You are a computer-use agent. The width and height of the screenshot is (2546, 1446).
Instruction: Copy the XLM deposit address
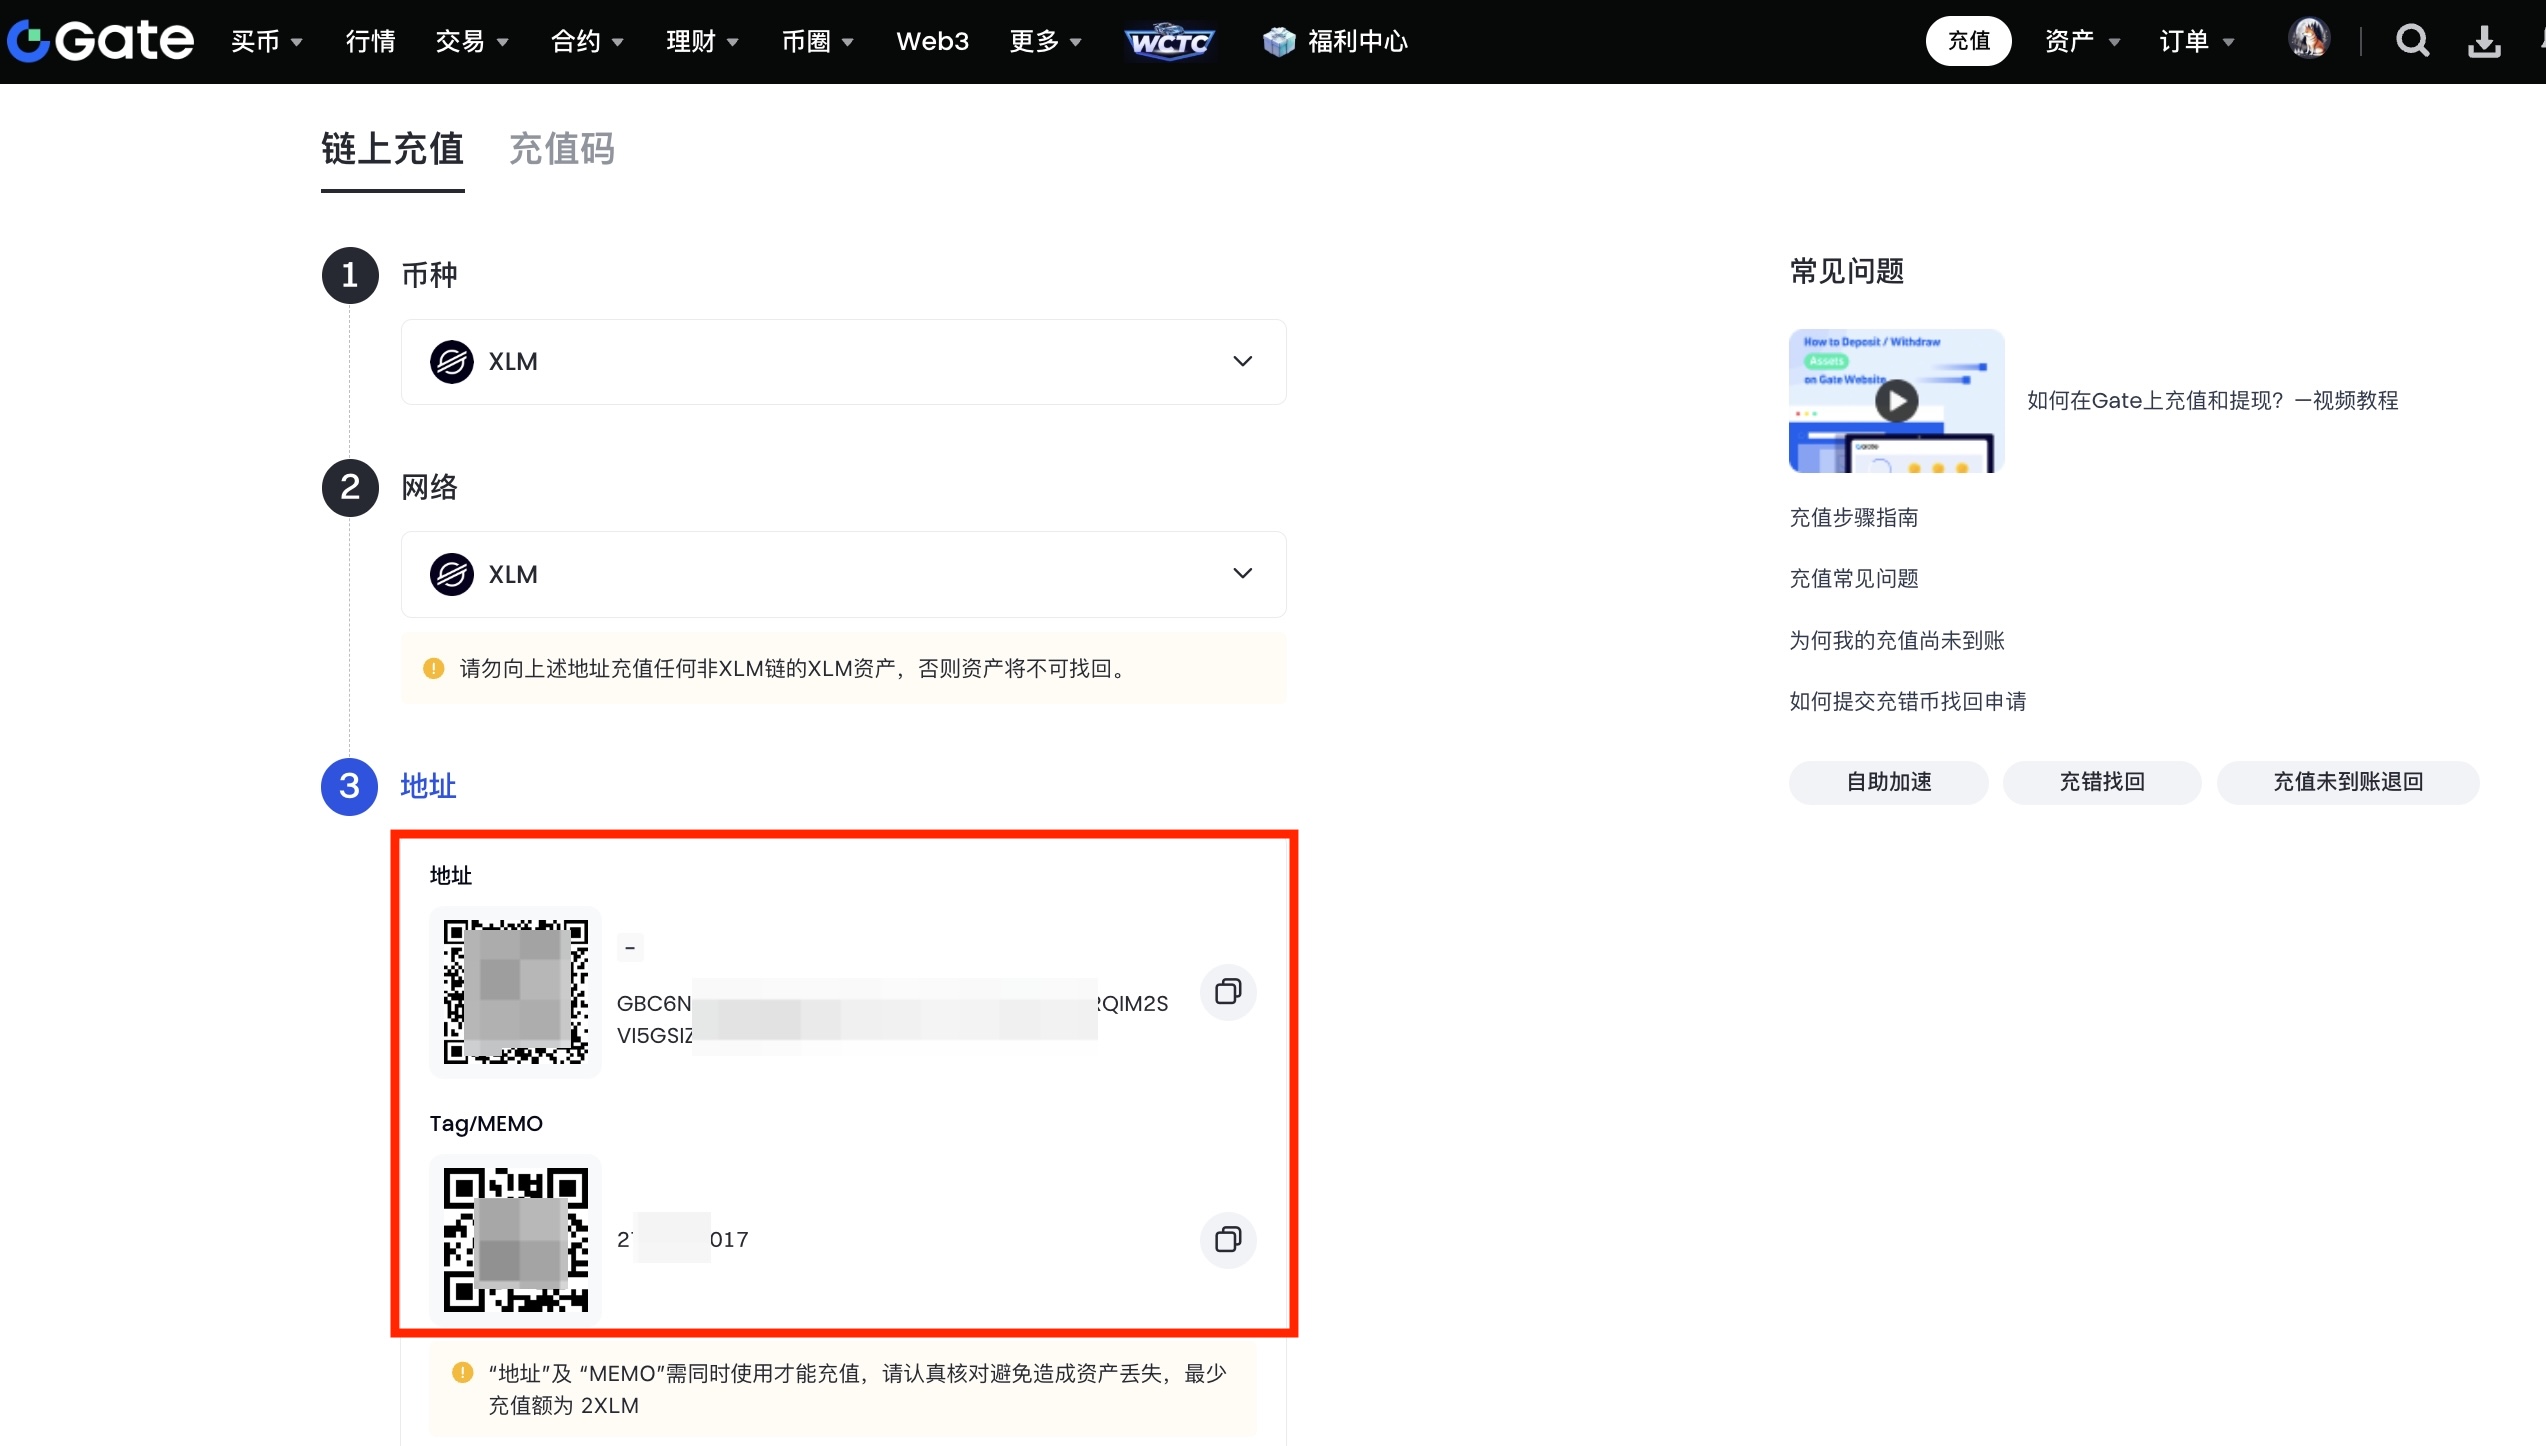1228,992
